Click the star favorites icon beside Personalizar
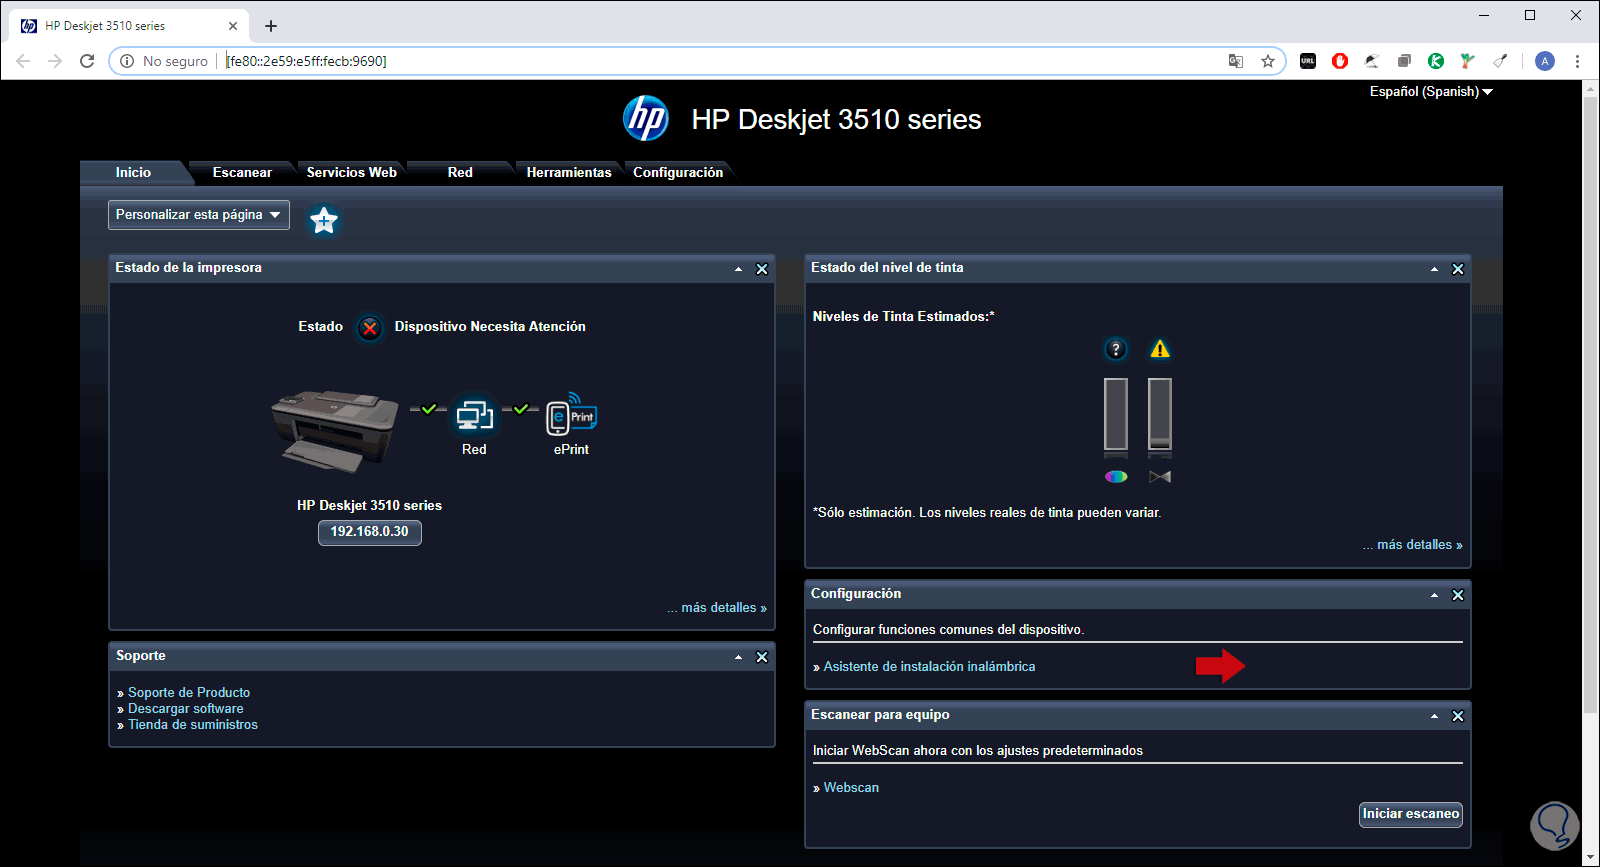Screen dimensions: 1600x867 [x=323, y=220]
